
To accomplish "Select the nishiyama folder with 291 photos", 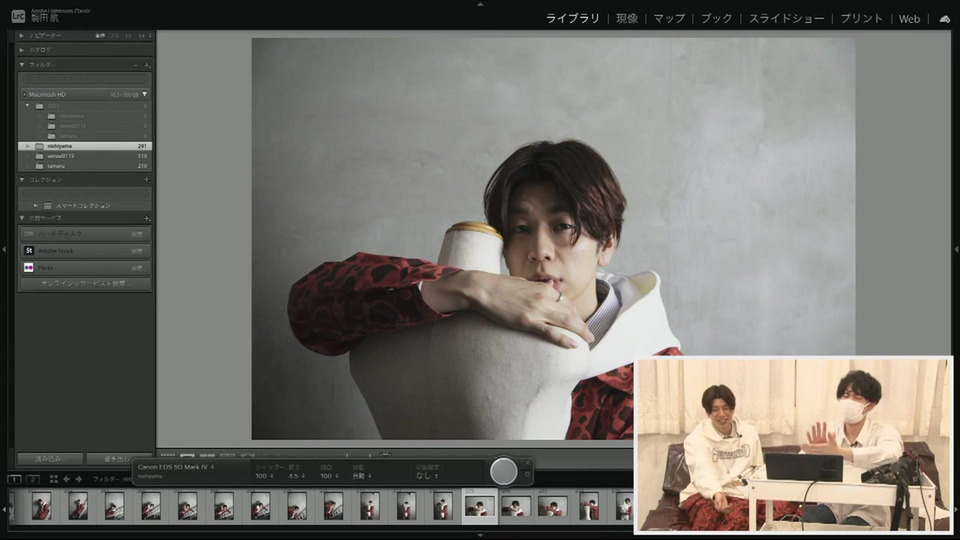I will (84, 146).
